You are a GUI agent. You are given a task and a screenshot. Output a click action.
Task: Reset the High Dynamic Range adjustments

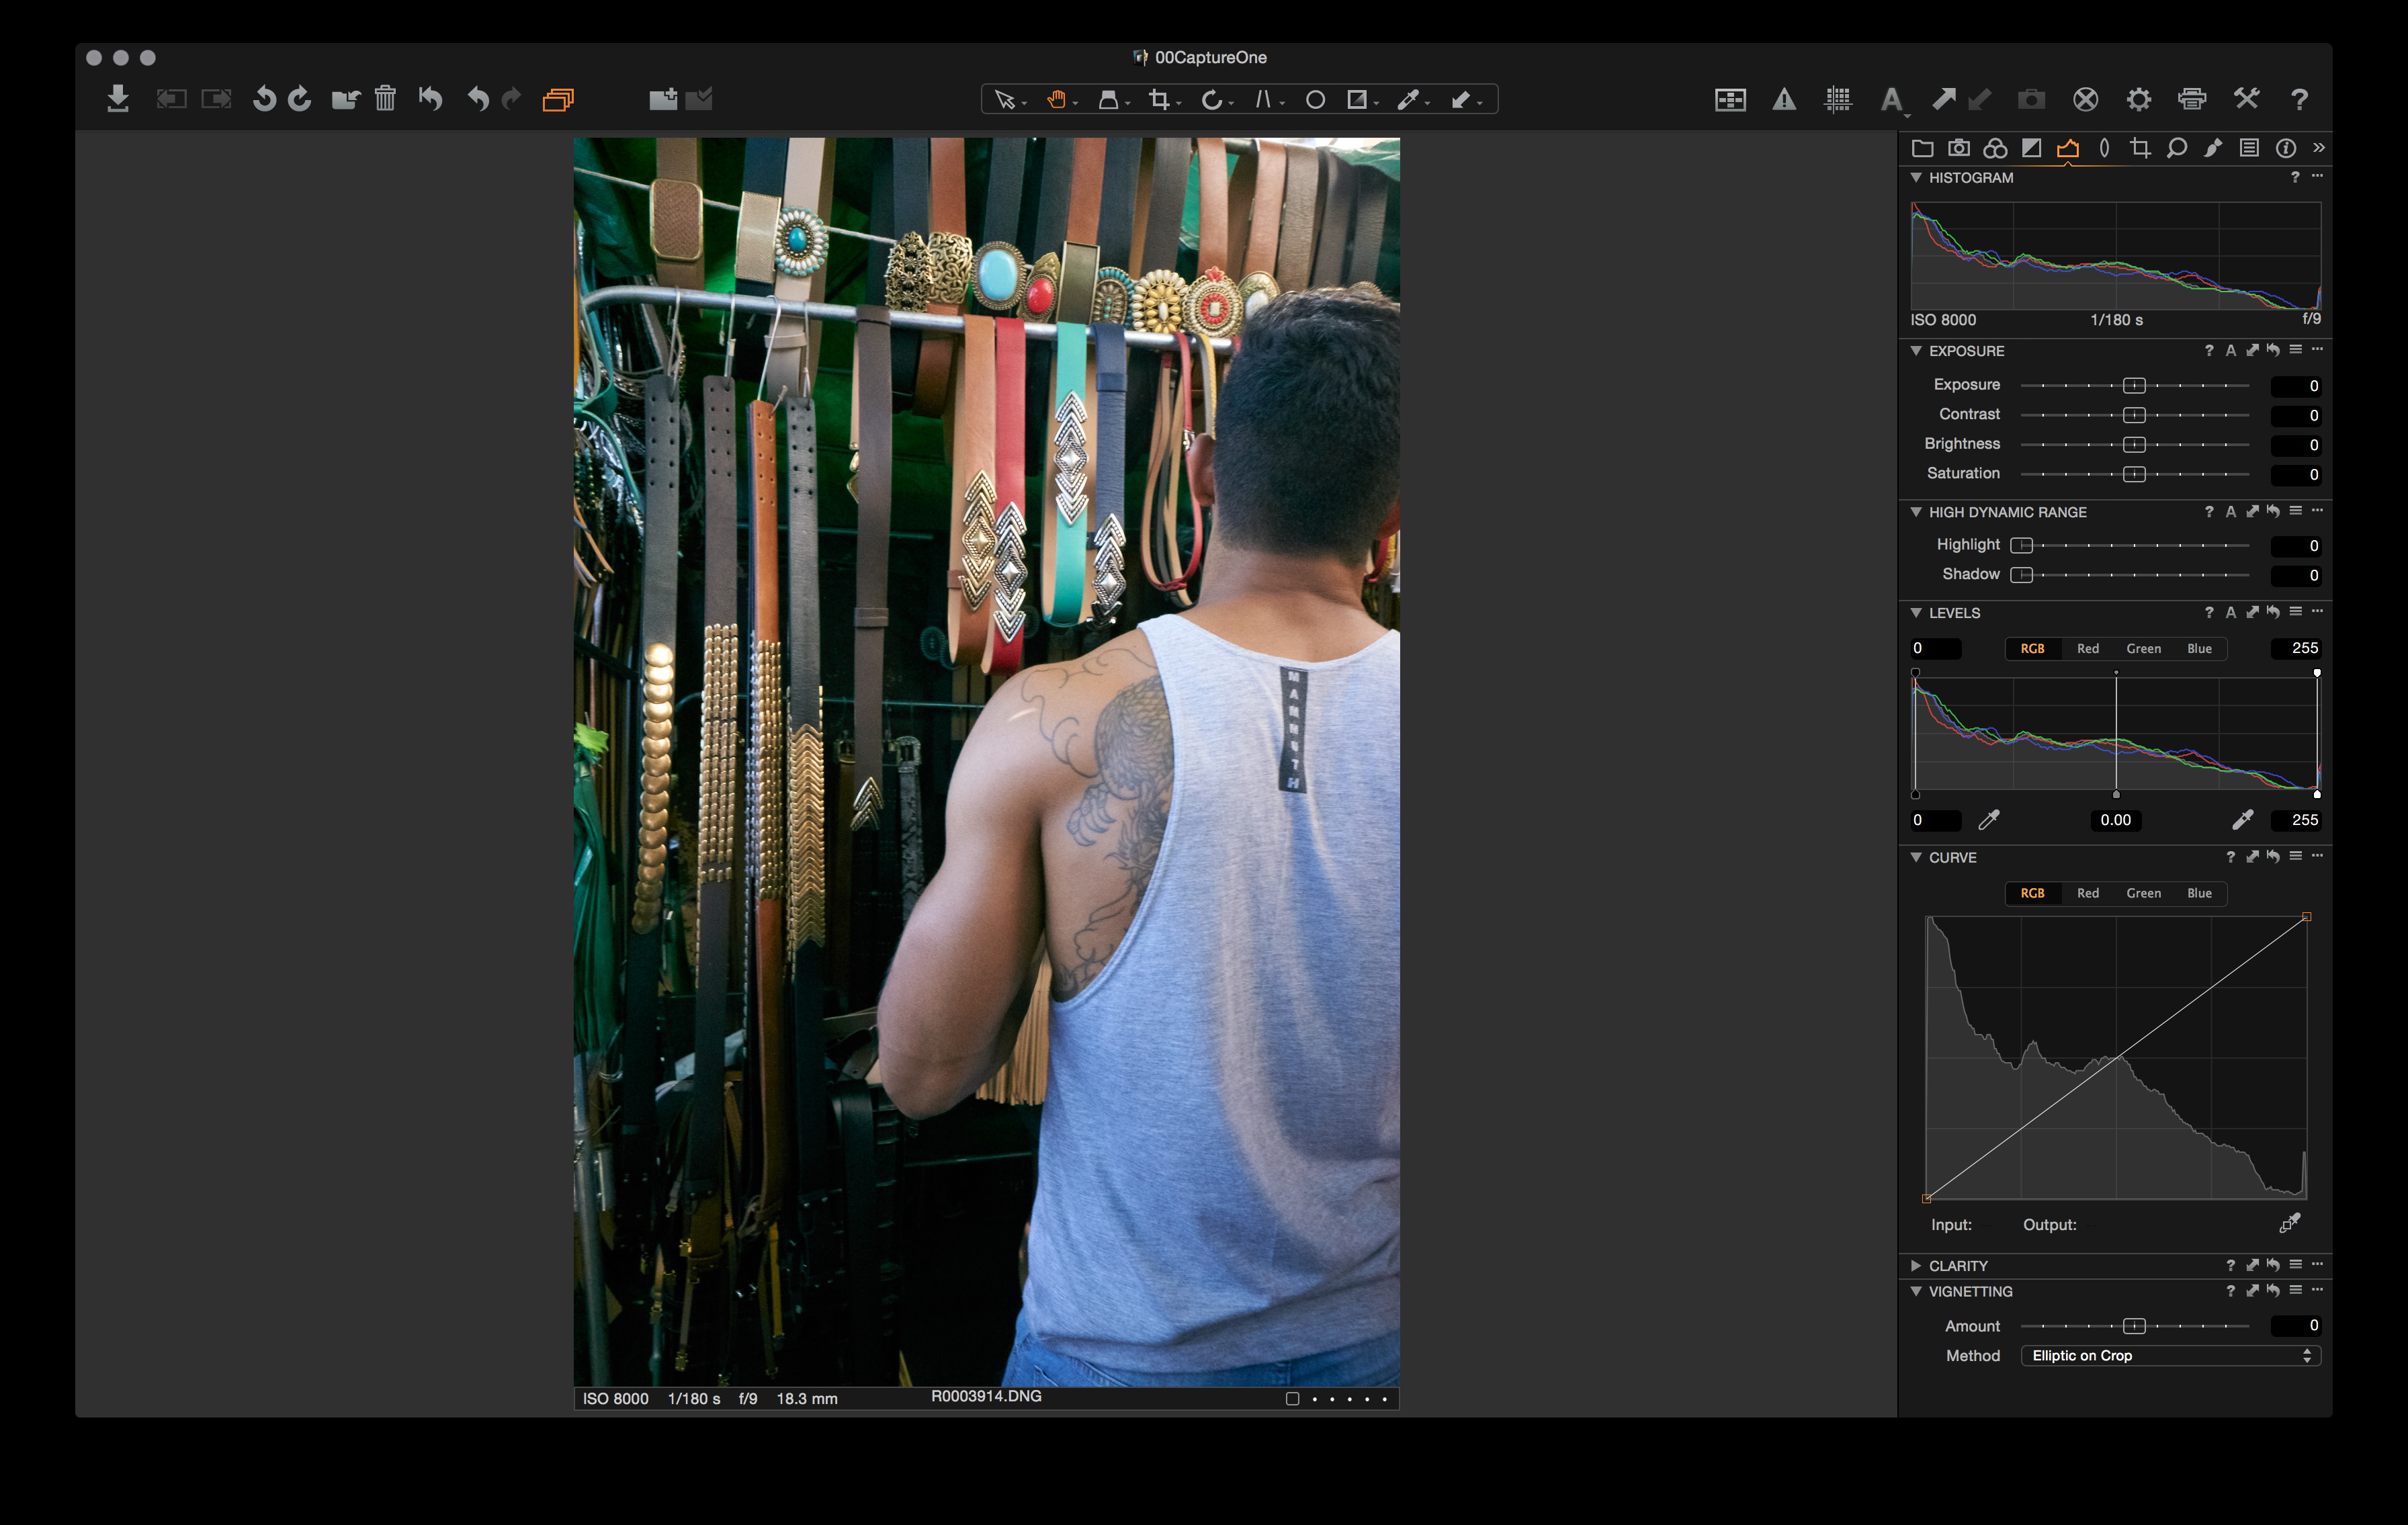pos(2273,512)
